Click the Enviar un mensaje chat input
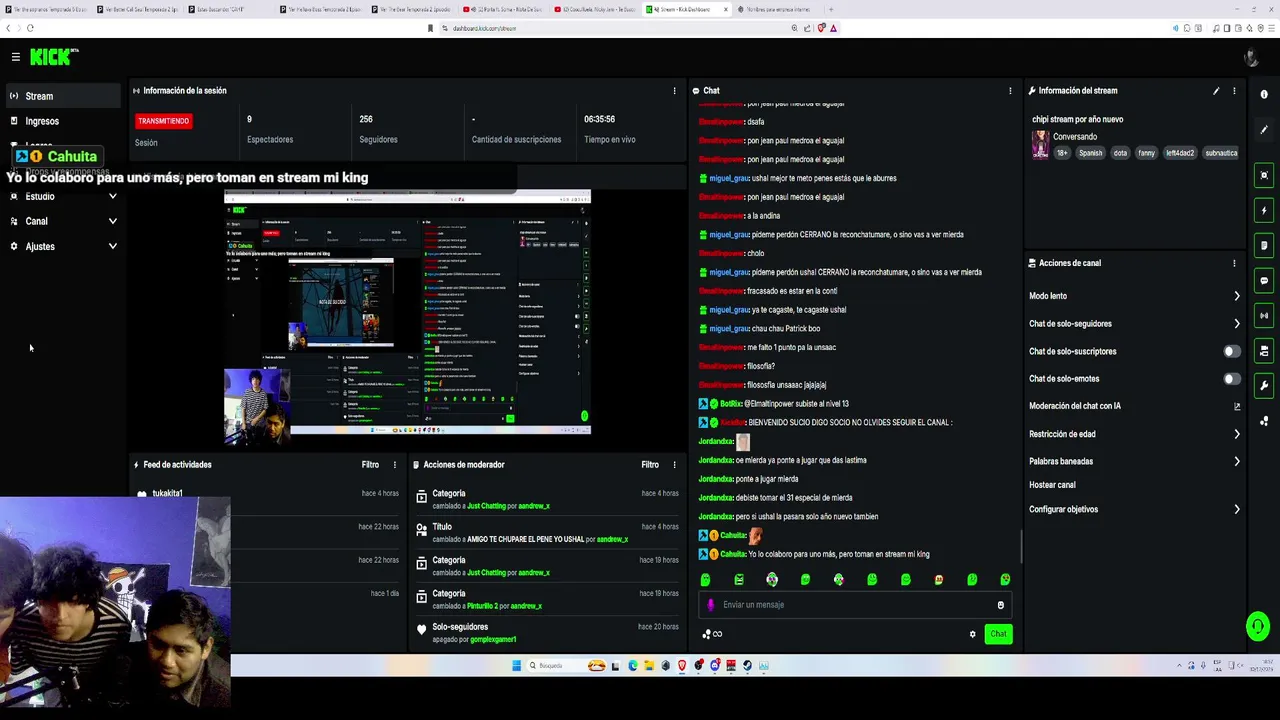 855,605
